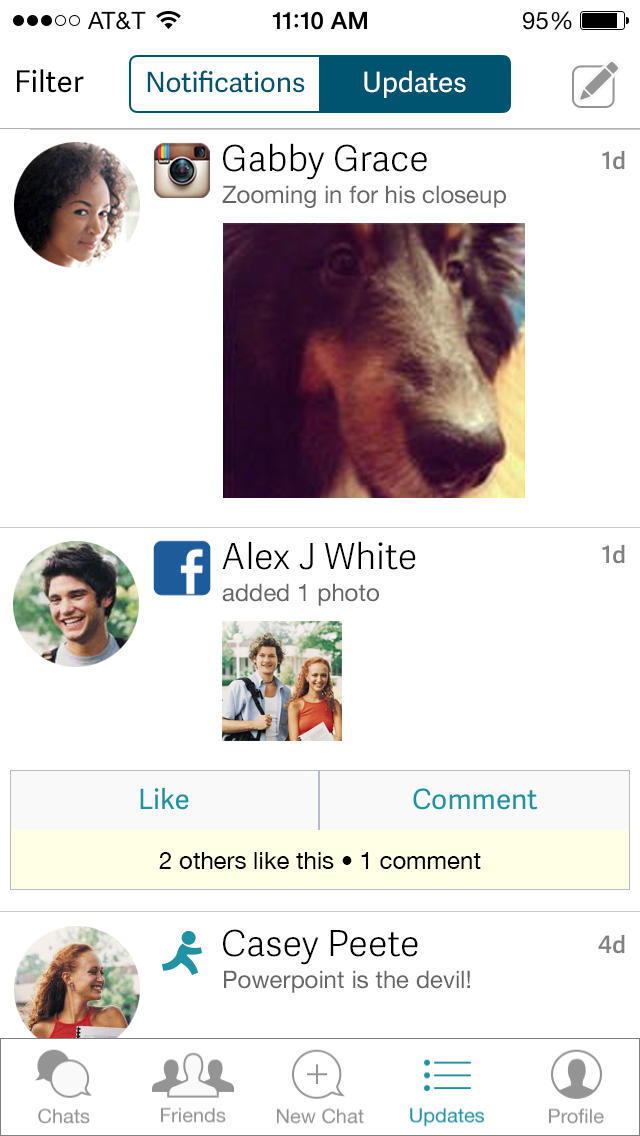Switch to the Notifications segment

pos(225,83)
